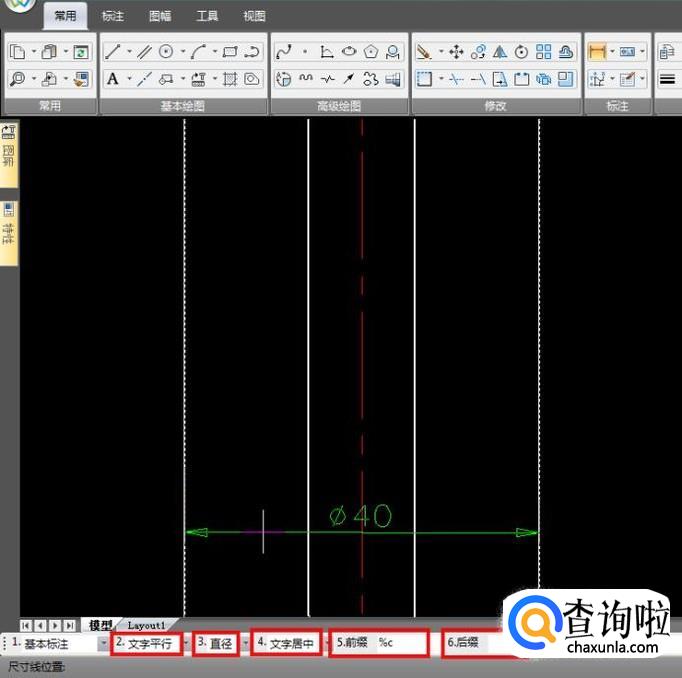Switch to the 标注 ribbon tab
The width and height of the screenshot is (682, 678).
tap(113, 16)
